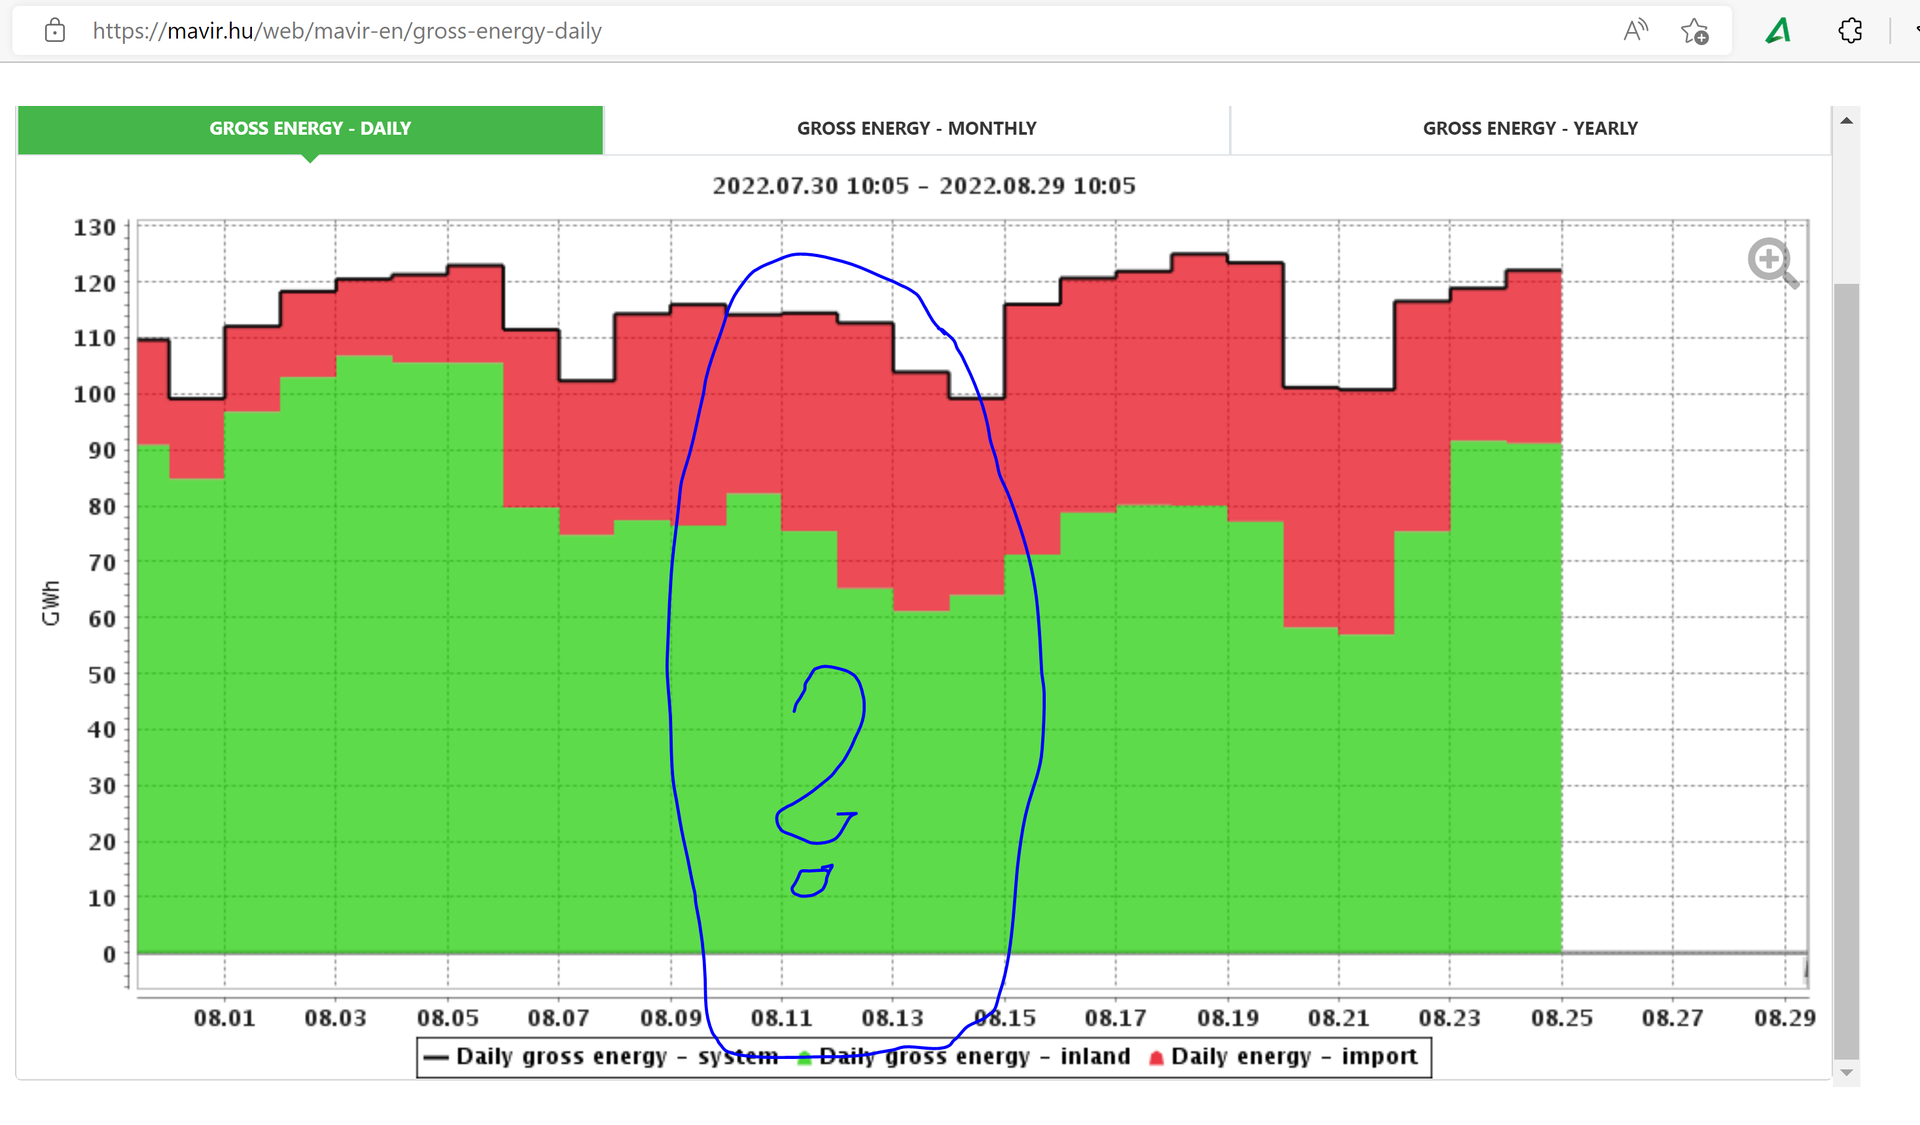Toggle Daily energy - import series

point(1294,1057)
